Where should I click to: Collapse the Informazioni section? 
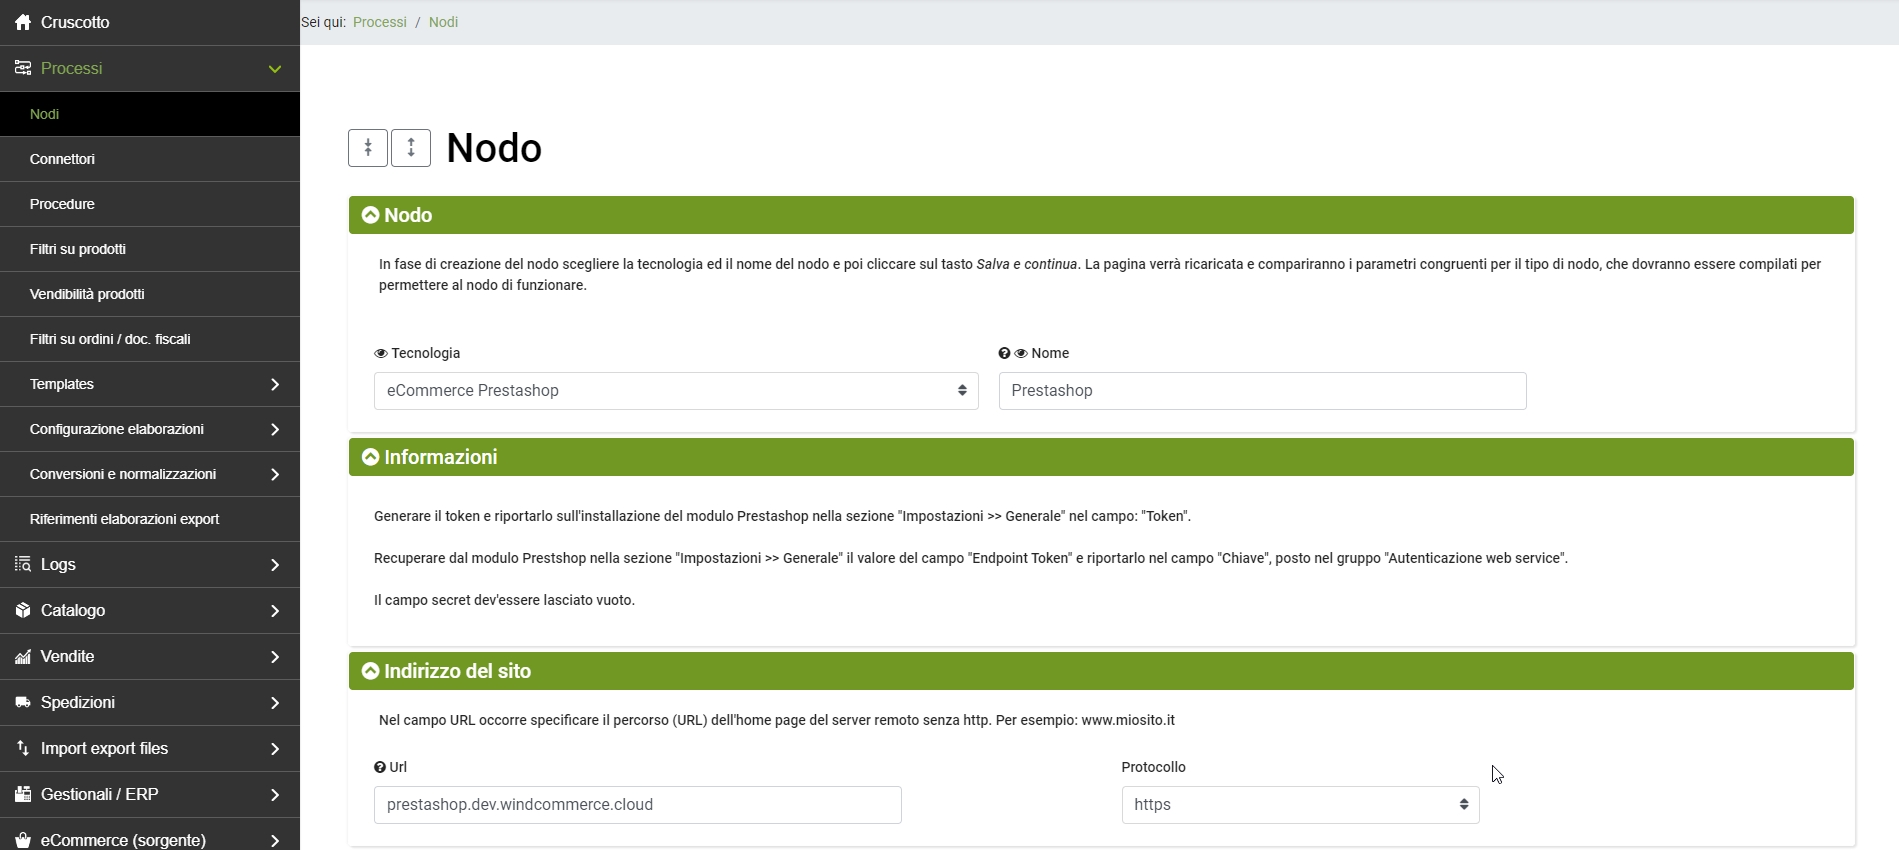371,457
